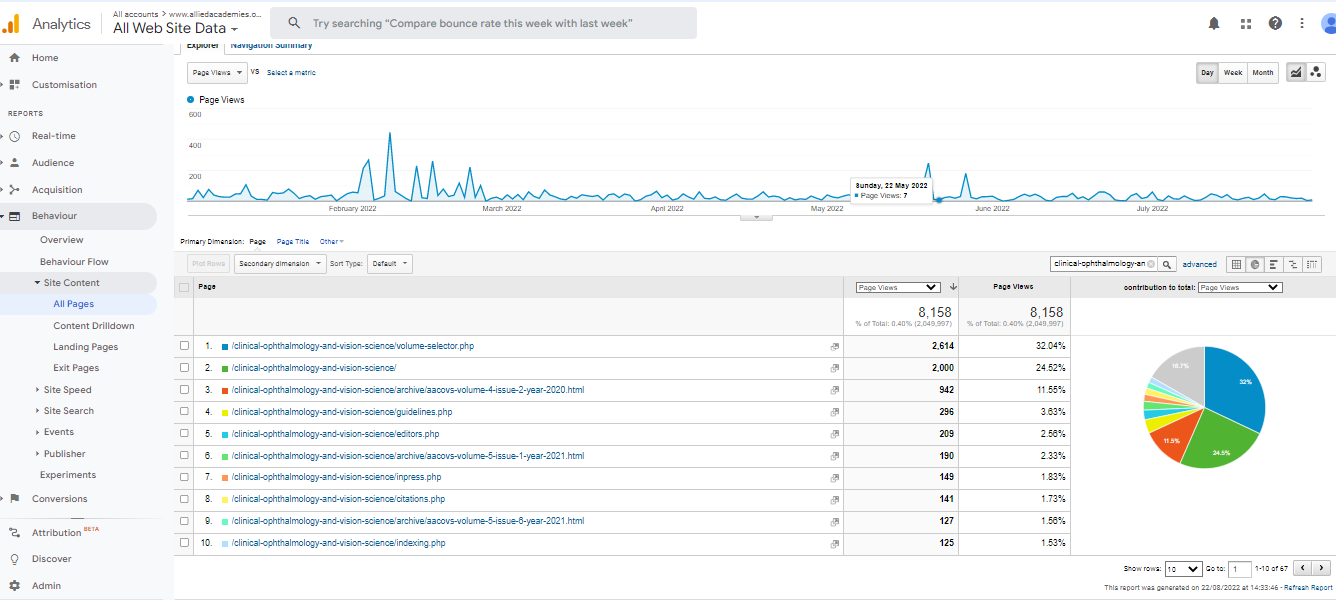1336x600 pixels.
Task: Expand the Site Speed menu section
Action: click(67, 390)
